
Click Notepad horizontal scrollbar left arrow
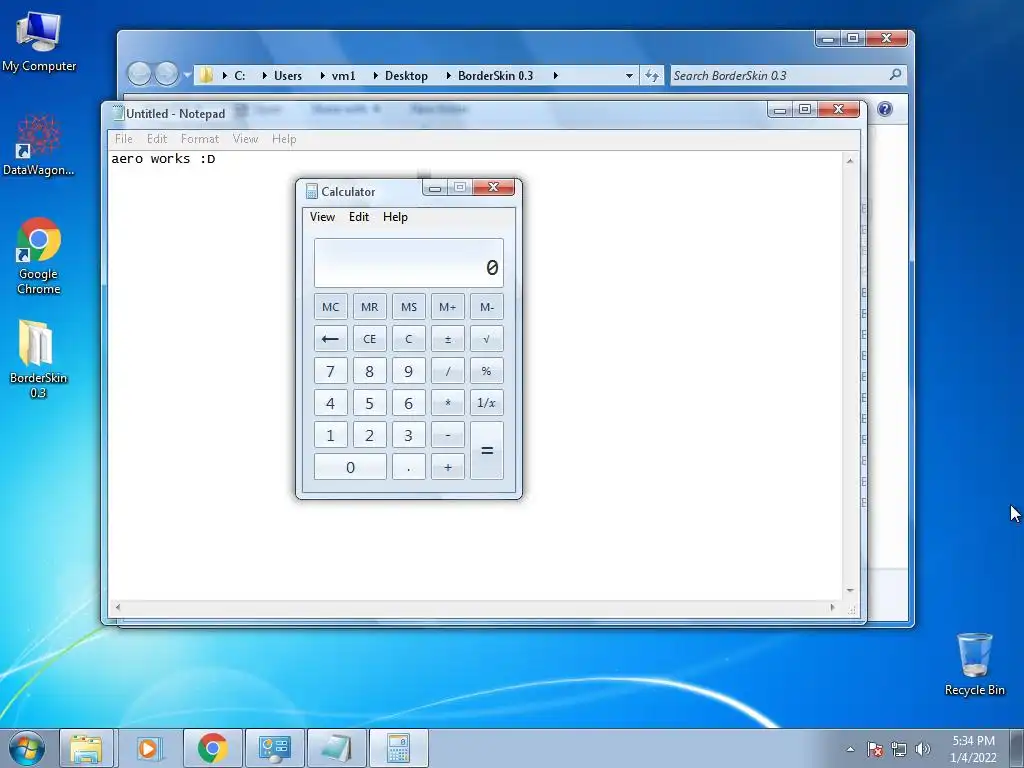[118, 607]
